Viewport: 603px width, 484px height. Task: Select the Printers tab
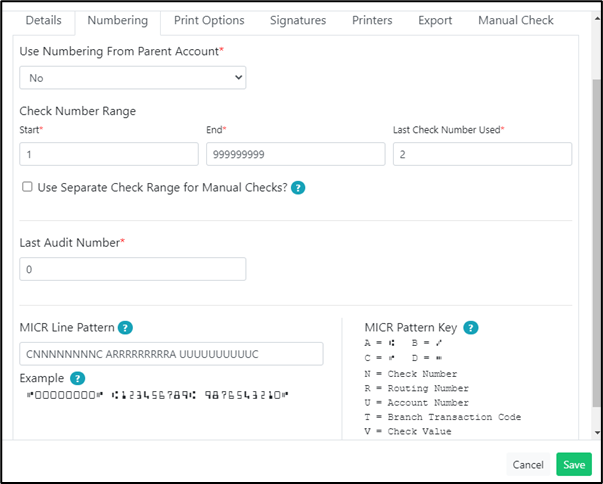tap(372, 20)
